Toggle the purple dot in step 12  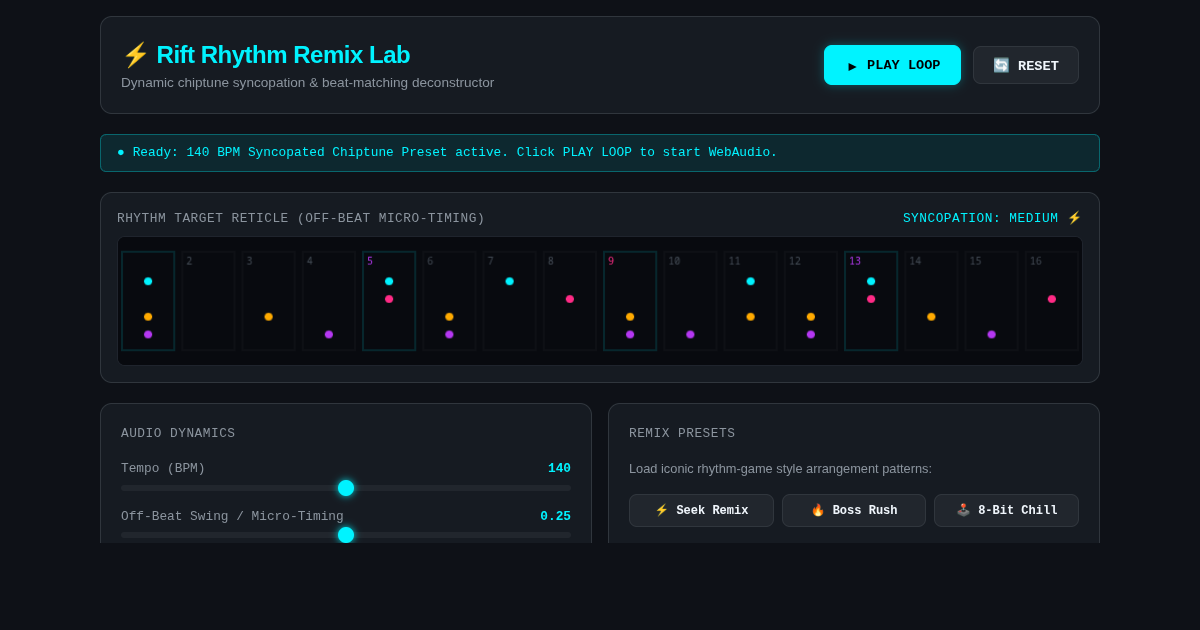[811, 334]
